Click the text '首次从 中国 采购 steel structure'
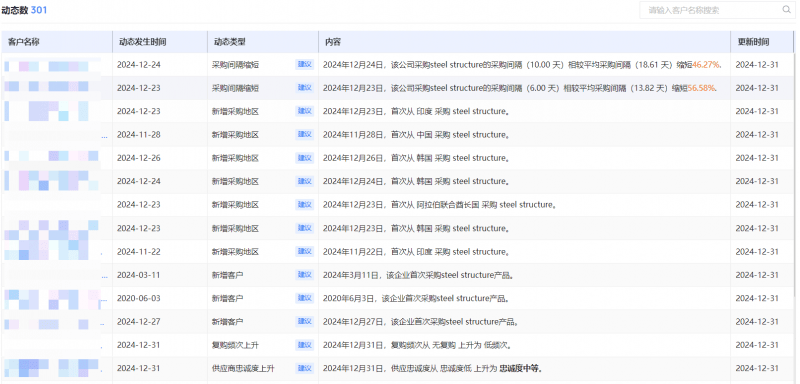This screenshot has width=800, height=384. pos(448,135)
